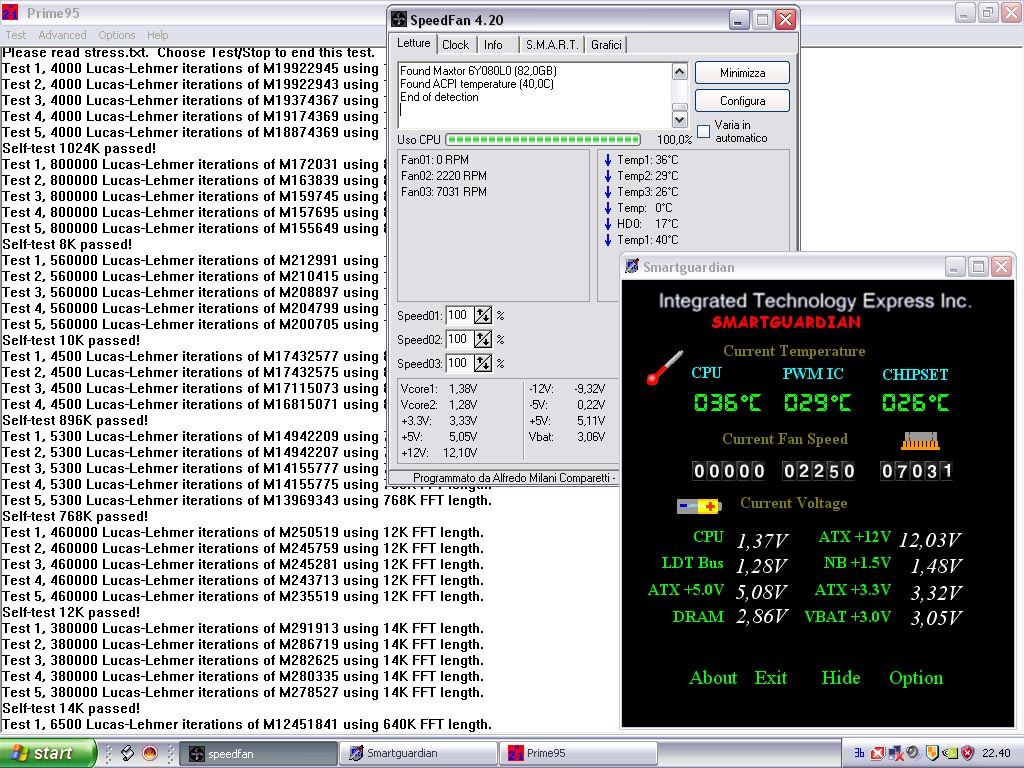Select the Letture tab in SpeedFan
1024x768 pixels.
click(414, 43)
